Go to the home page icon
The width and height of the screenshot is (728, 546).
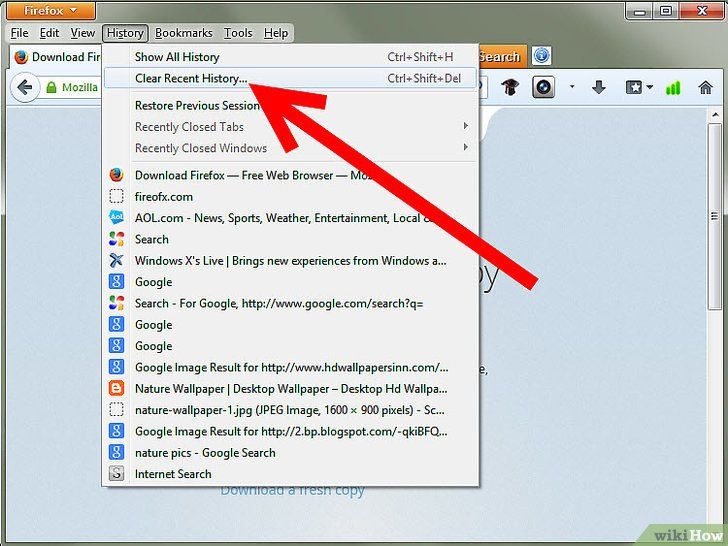(x=705, y=87)
